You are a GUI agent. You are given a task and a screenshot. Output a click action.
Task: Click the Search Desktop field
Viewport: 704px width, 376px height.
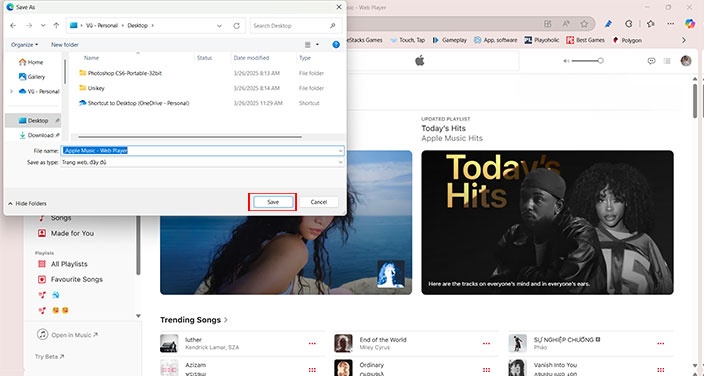point(295,26)
